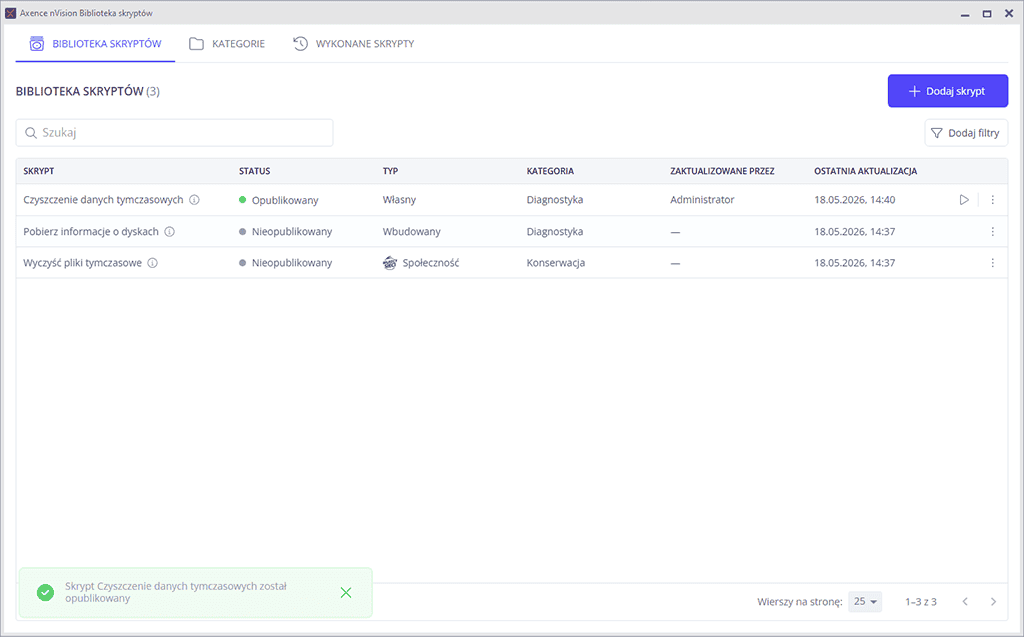Image resolution: width=1024 pixels, height=637 pixels.
Task: Maximize the Biblioteka skryptów window
Action: tap(987, 14)
